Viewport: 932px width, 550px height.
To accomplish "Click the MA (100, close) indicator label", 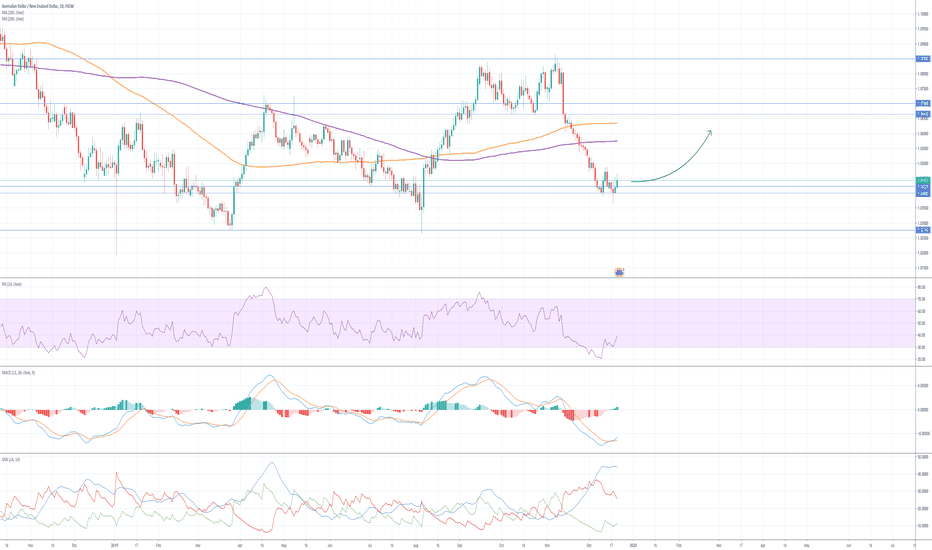I will pyautogui.click(x=13, y=11).
